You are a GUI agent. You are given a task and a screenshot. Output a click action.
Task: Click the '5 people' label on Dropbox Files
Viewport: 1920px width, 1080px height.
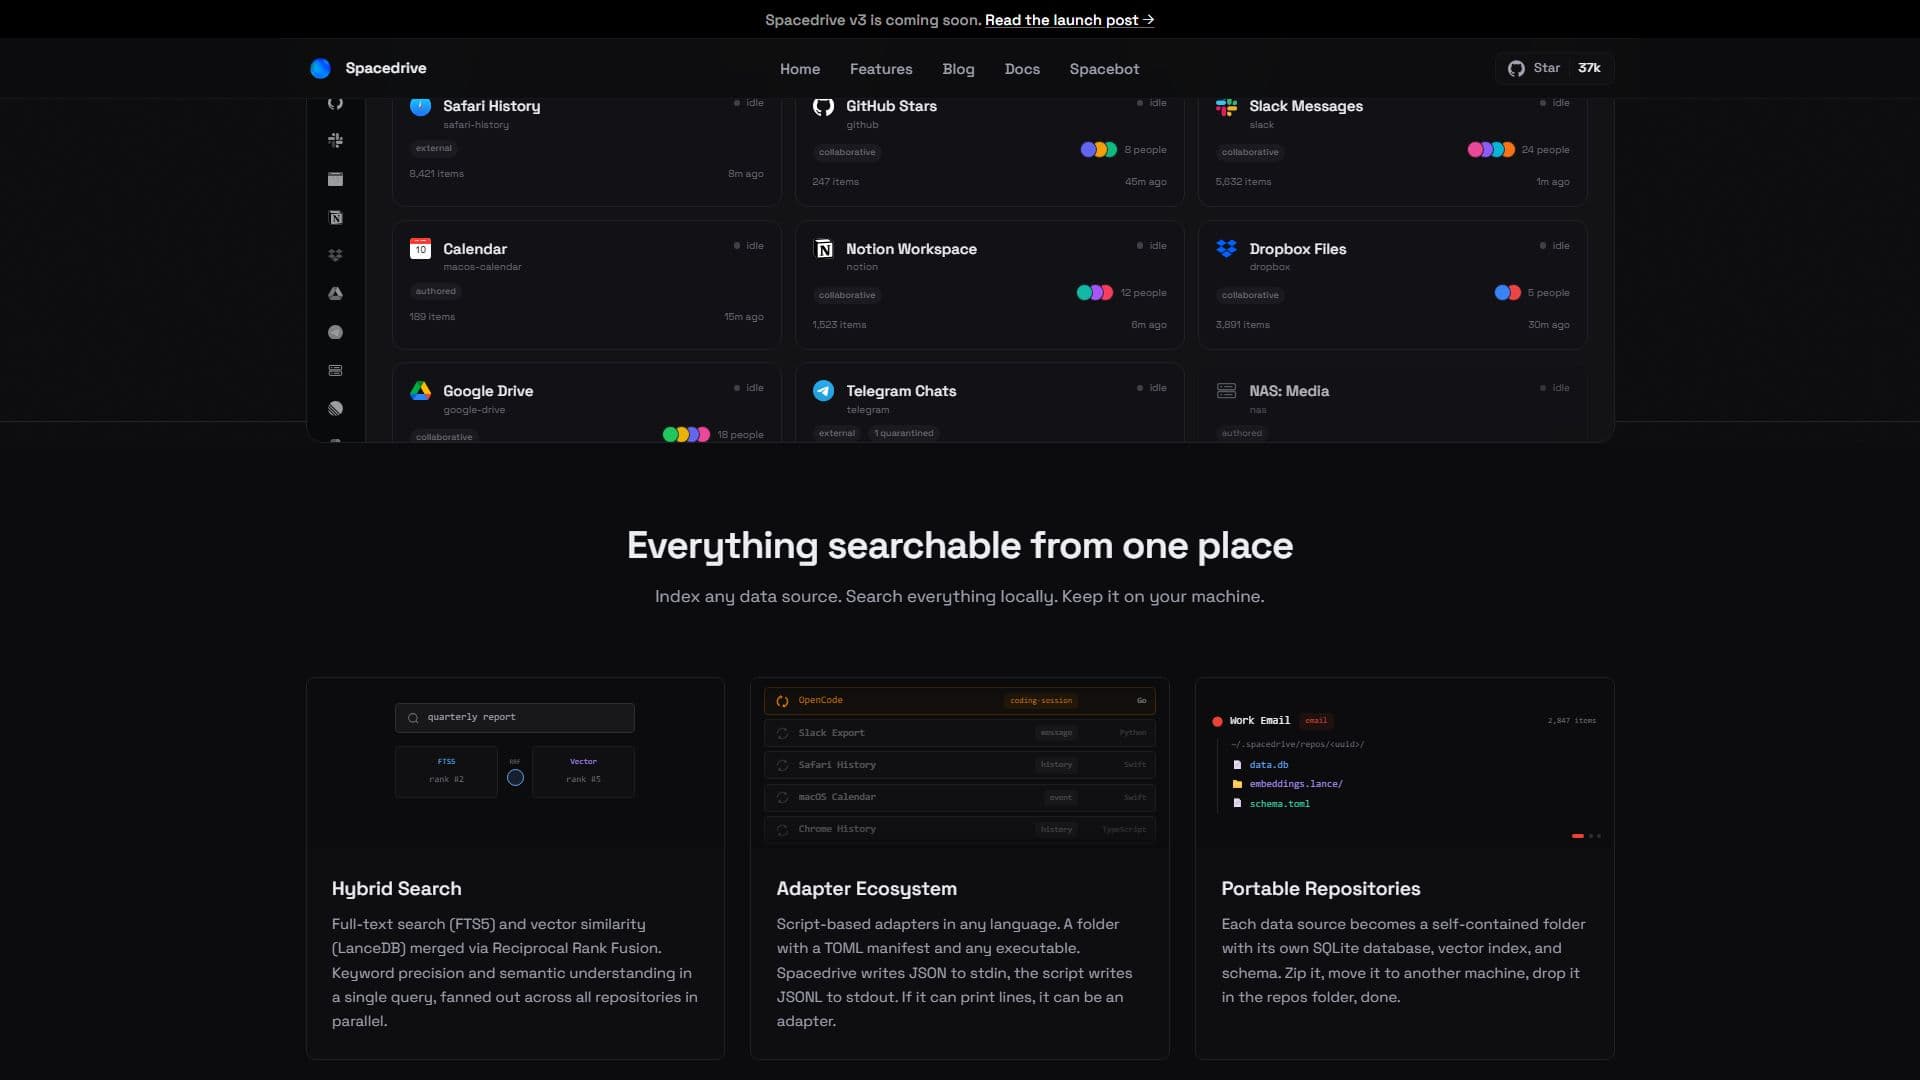click(1548, 293)
